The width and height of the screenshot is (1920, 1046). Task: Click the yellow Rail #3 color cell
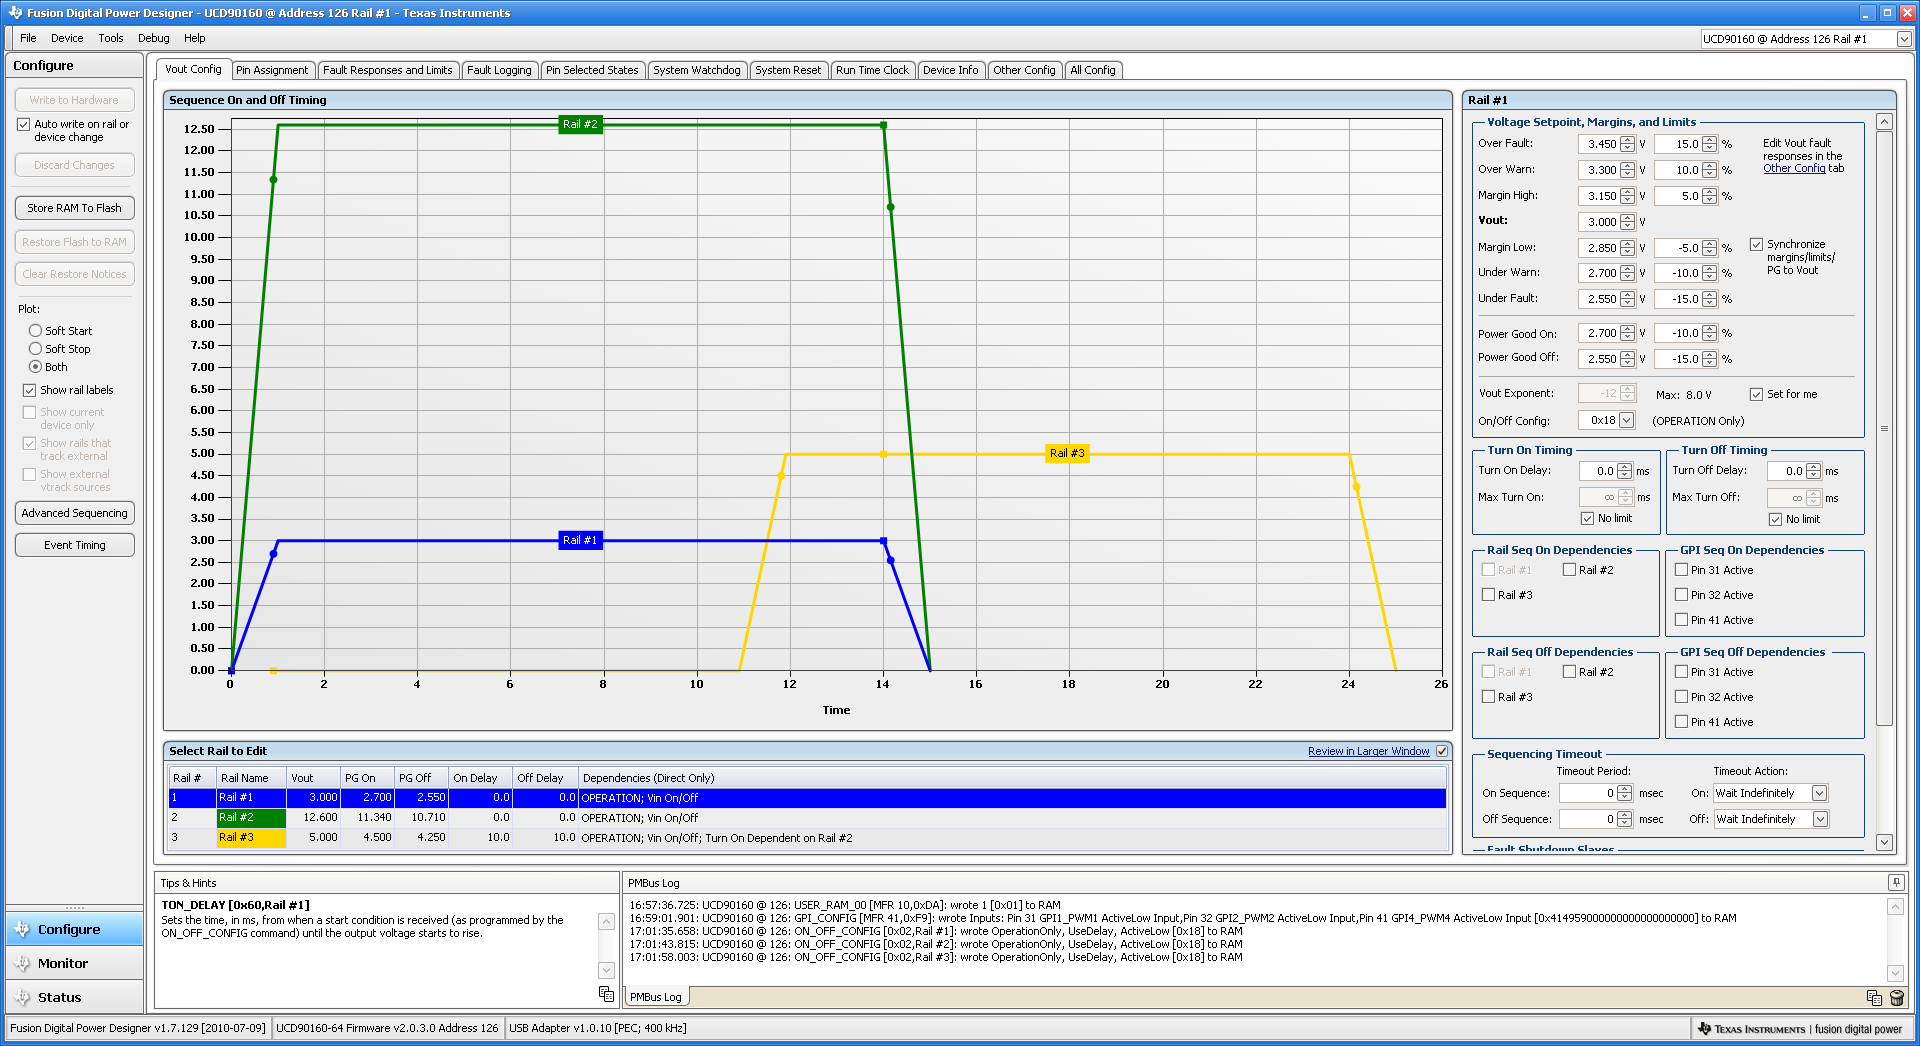coord(251,838)
